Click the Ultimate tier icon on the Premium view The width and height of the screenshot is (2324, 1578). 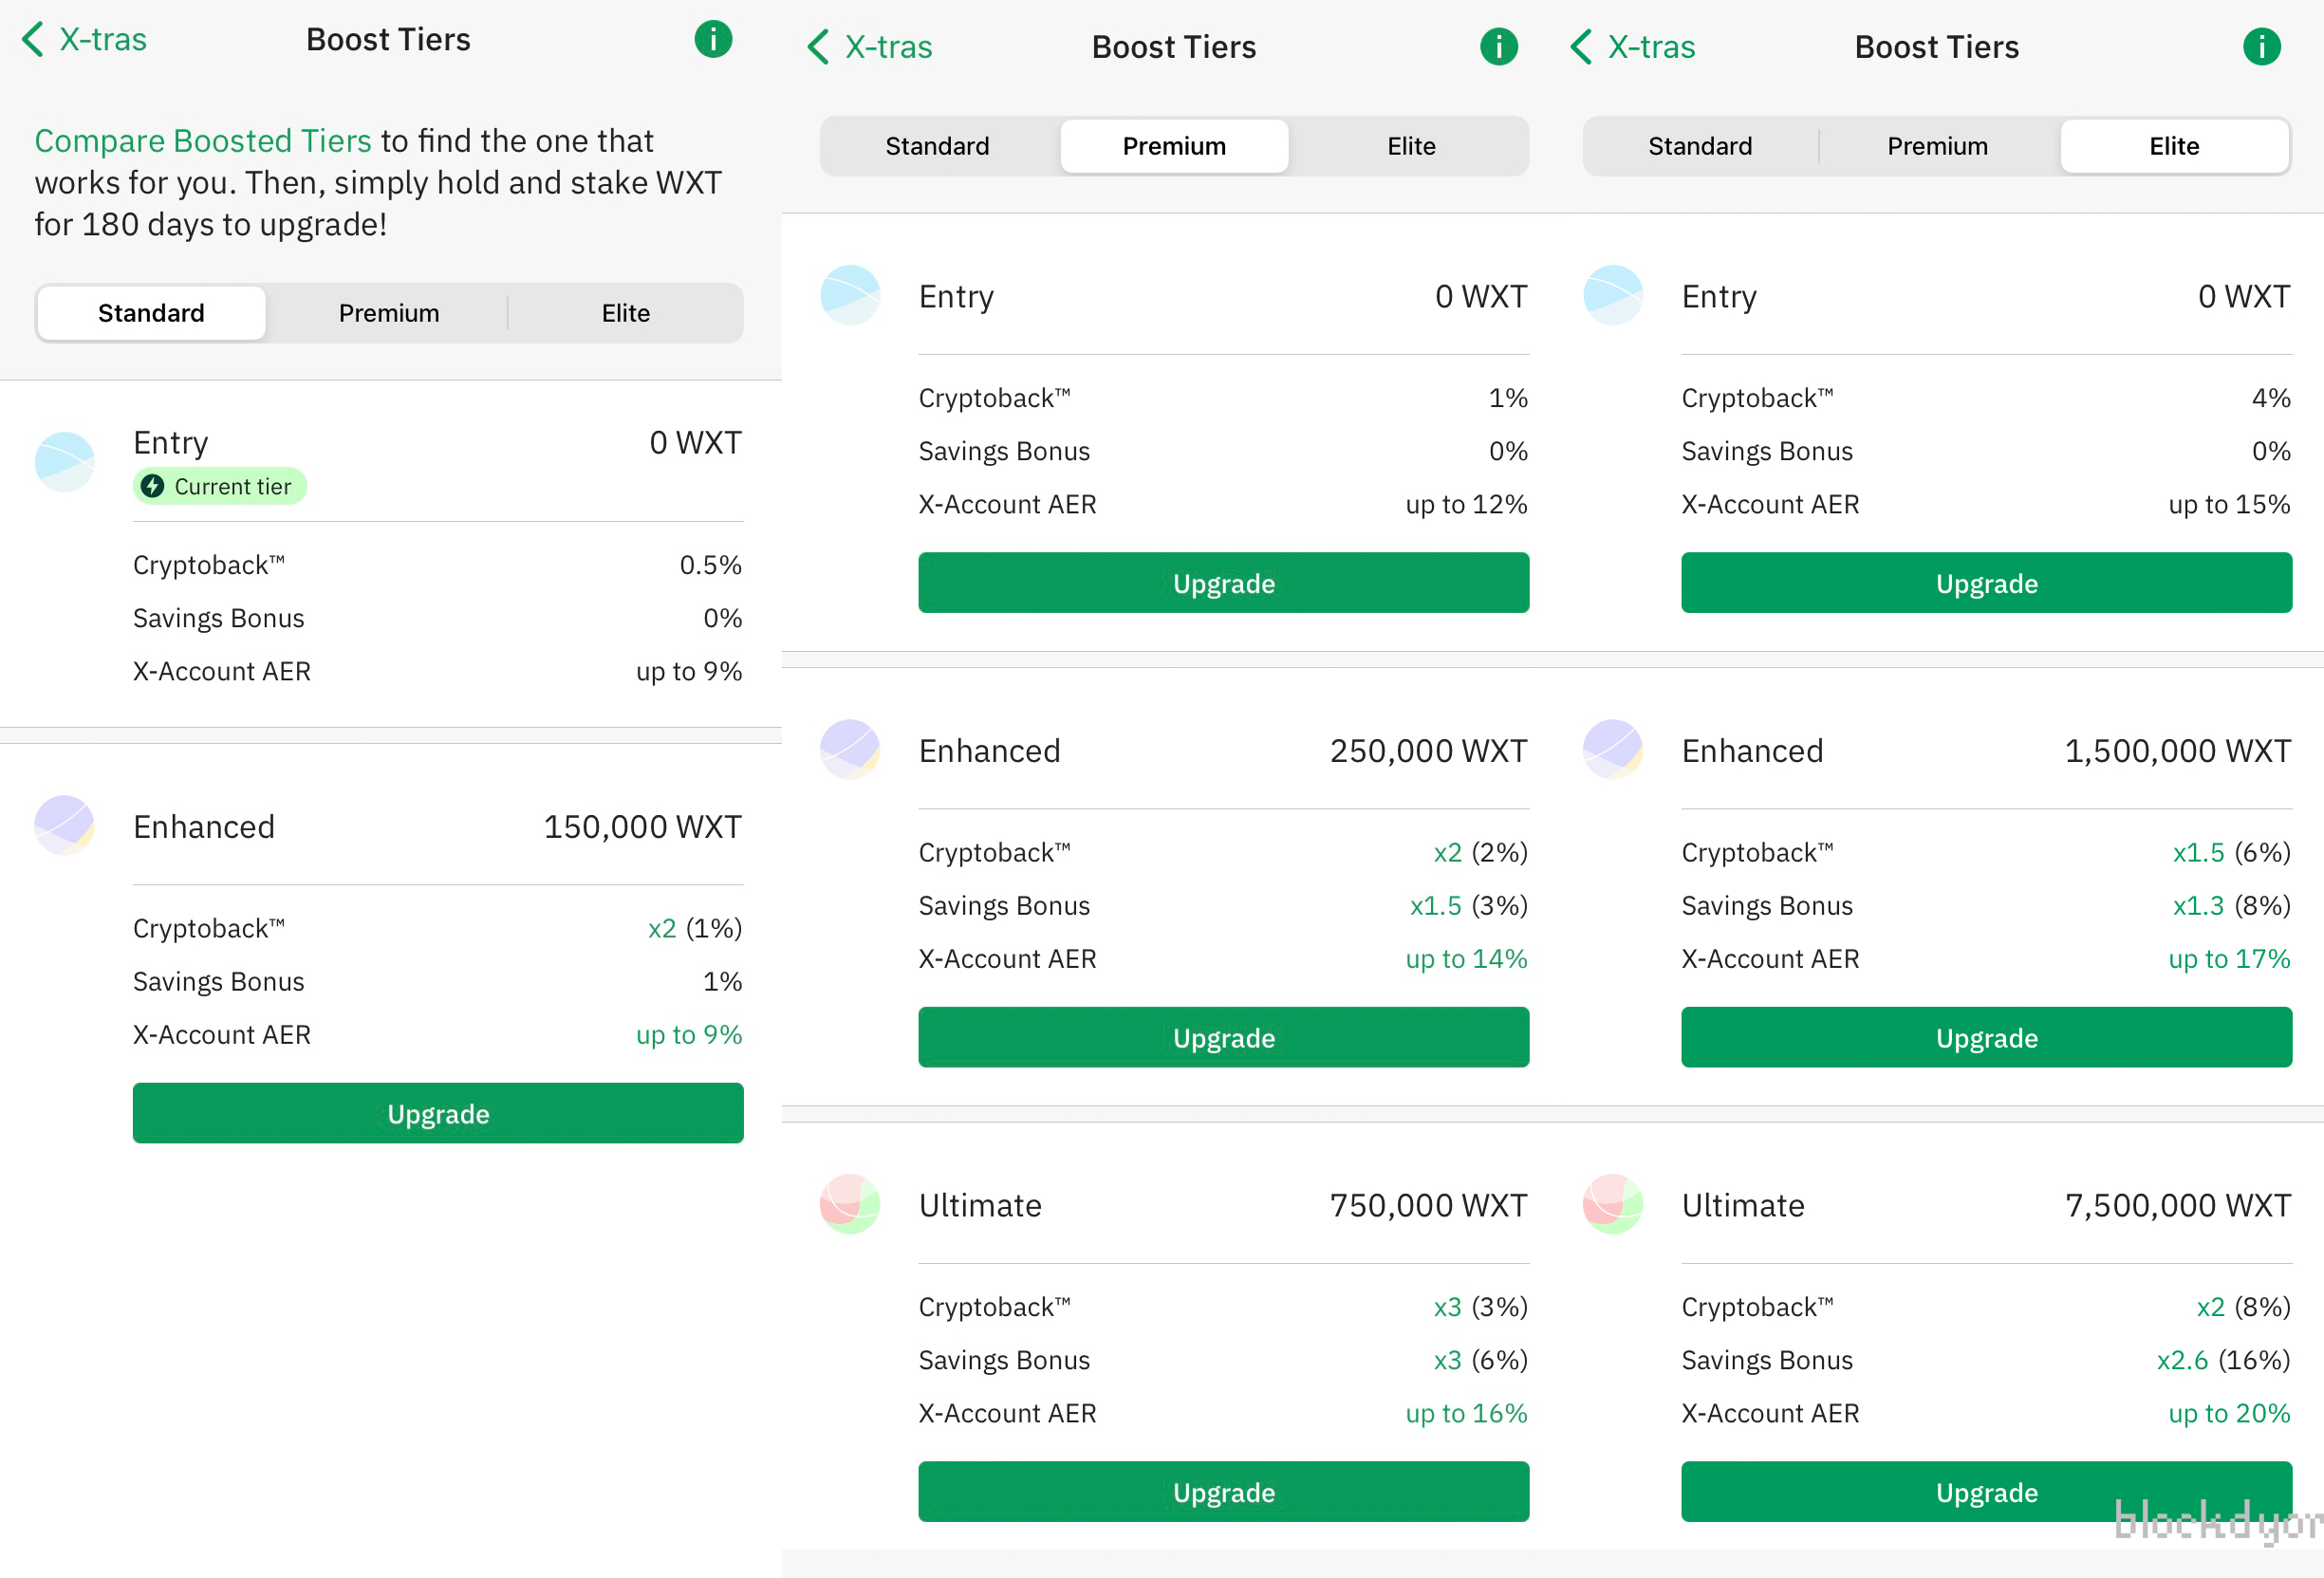tap(849, 1204)
